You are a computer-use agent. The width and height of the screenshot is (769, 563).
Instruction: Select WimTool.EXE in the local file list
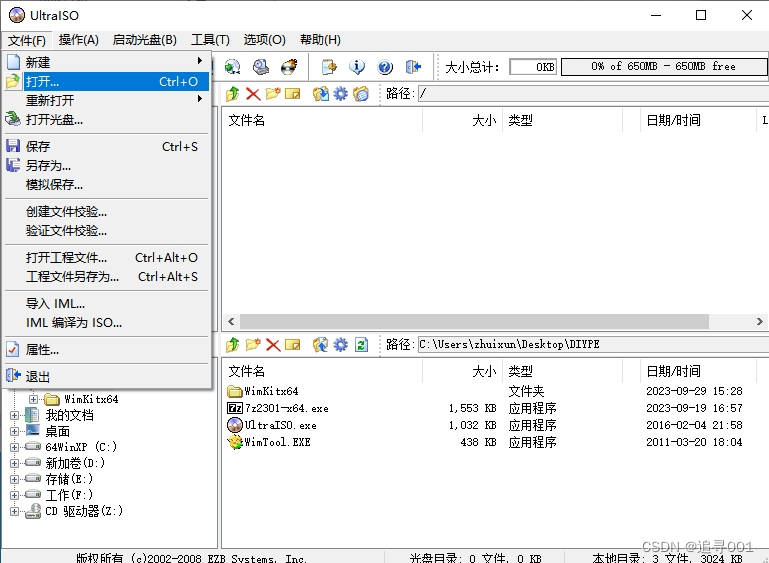click(x=269, y=442)
